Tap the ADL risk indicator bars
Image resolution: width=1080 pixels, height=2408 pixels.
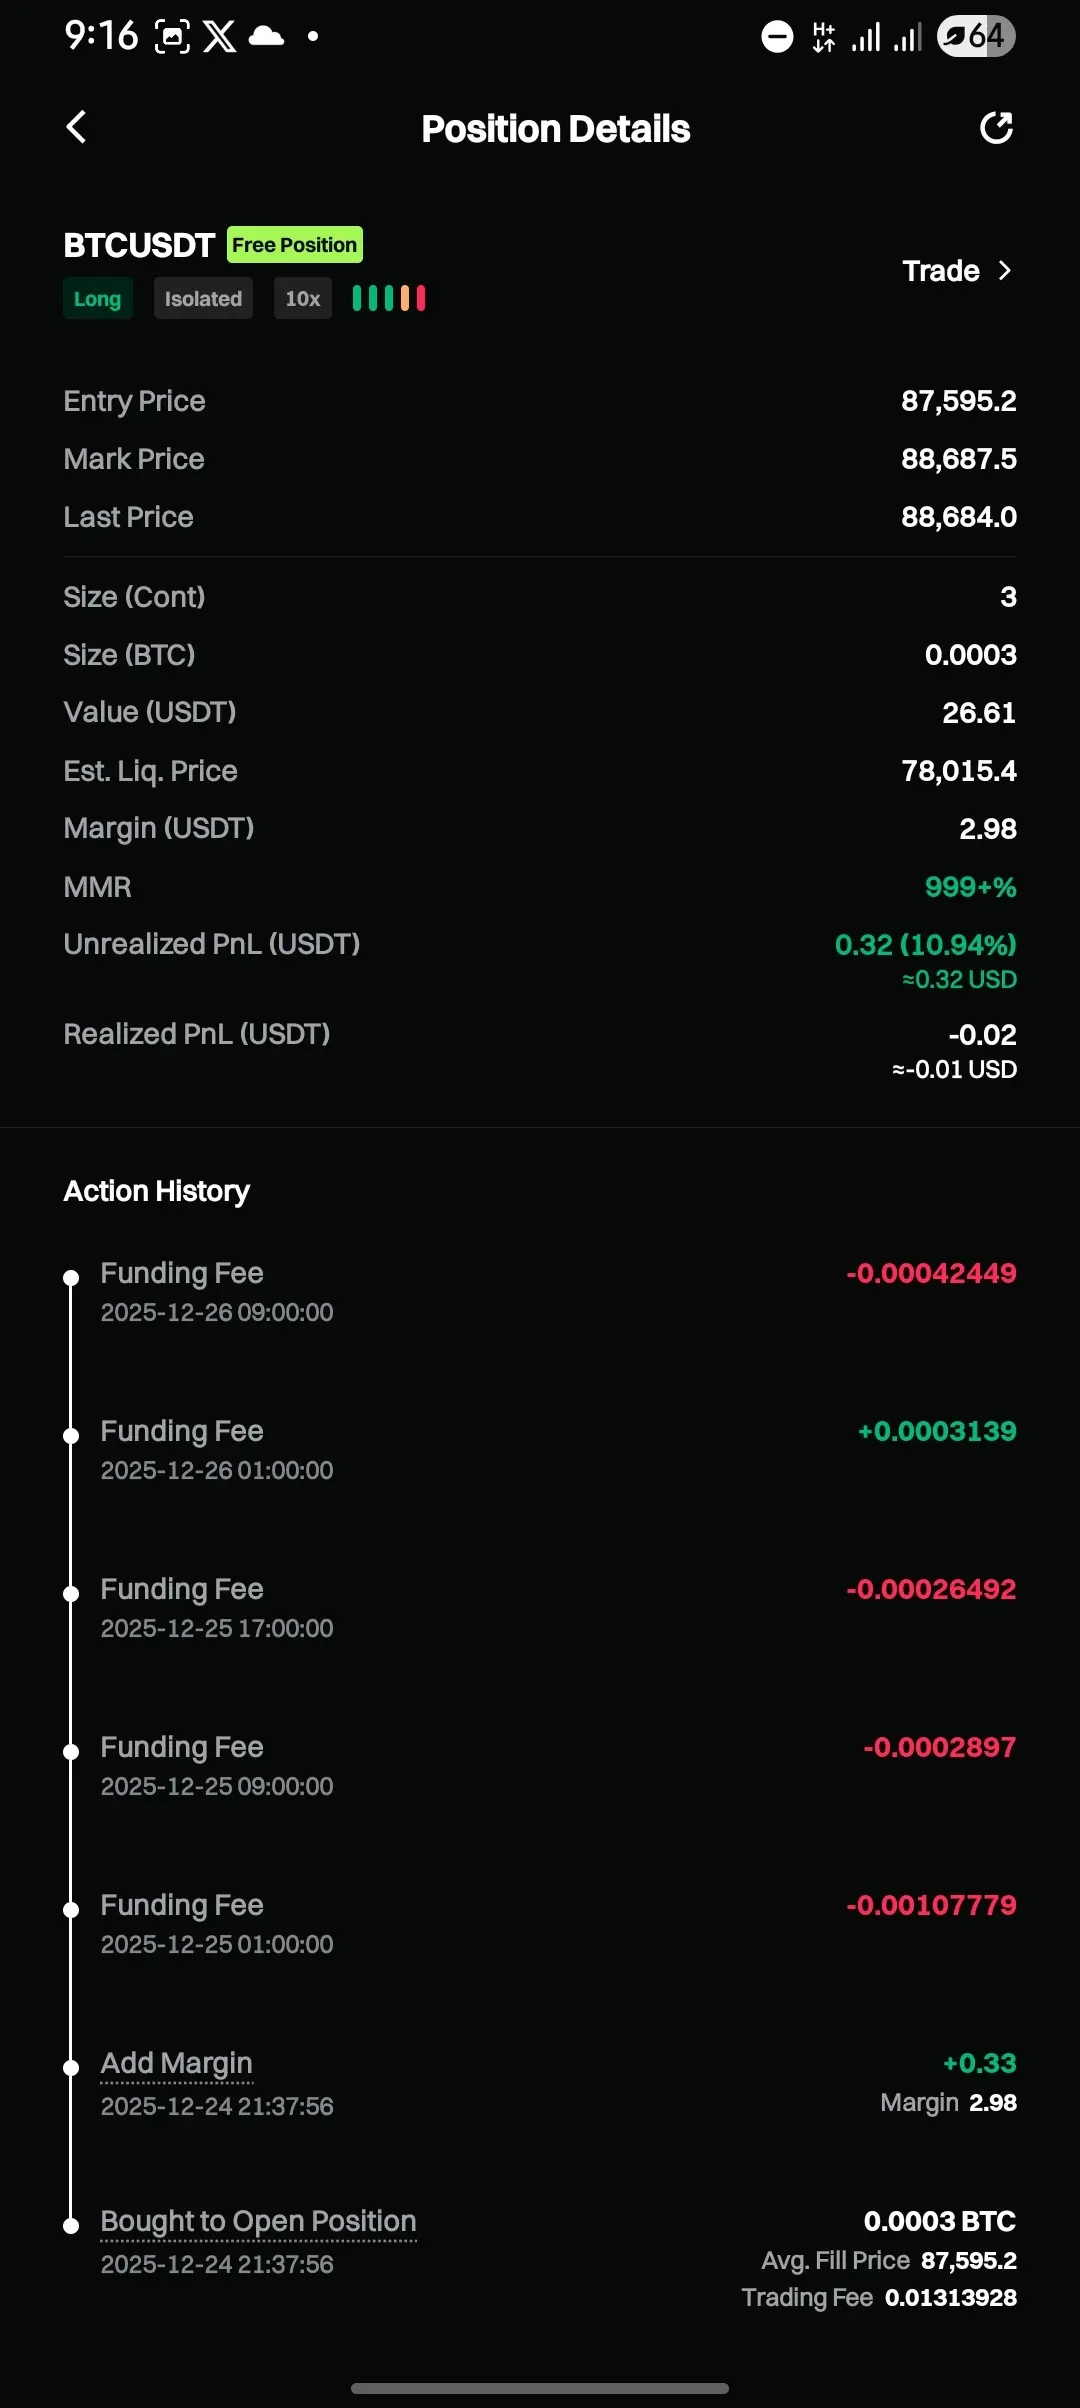(x=389, y=298)
